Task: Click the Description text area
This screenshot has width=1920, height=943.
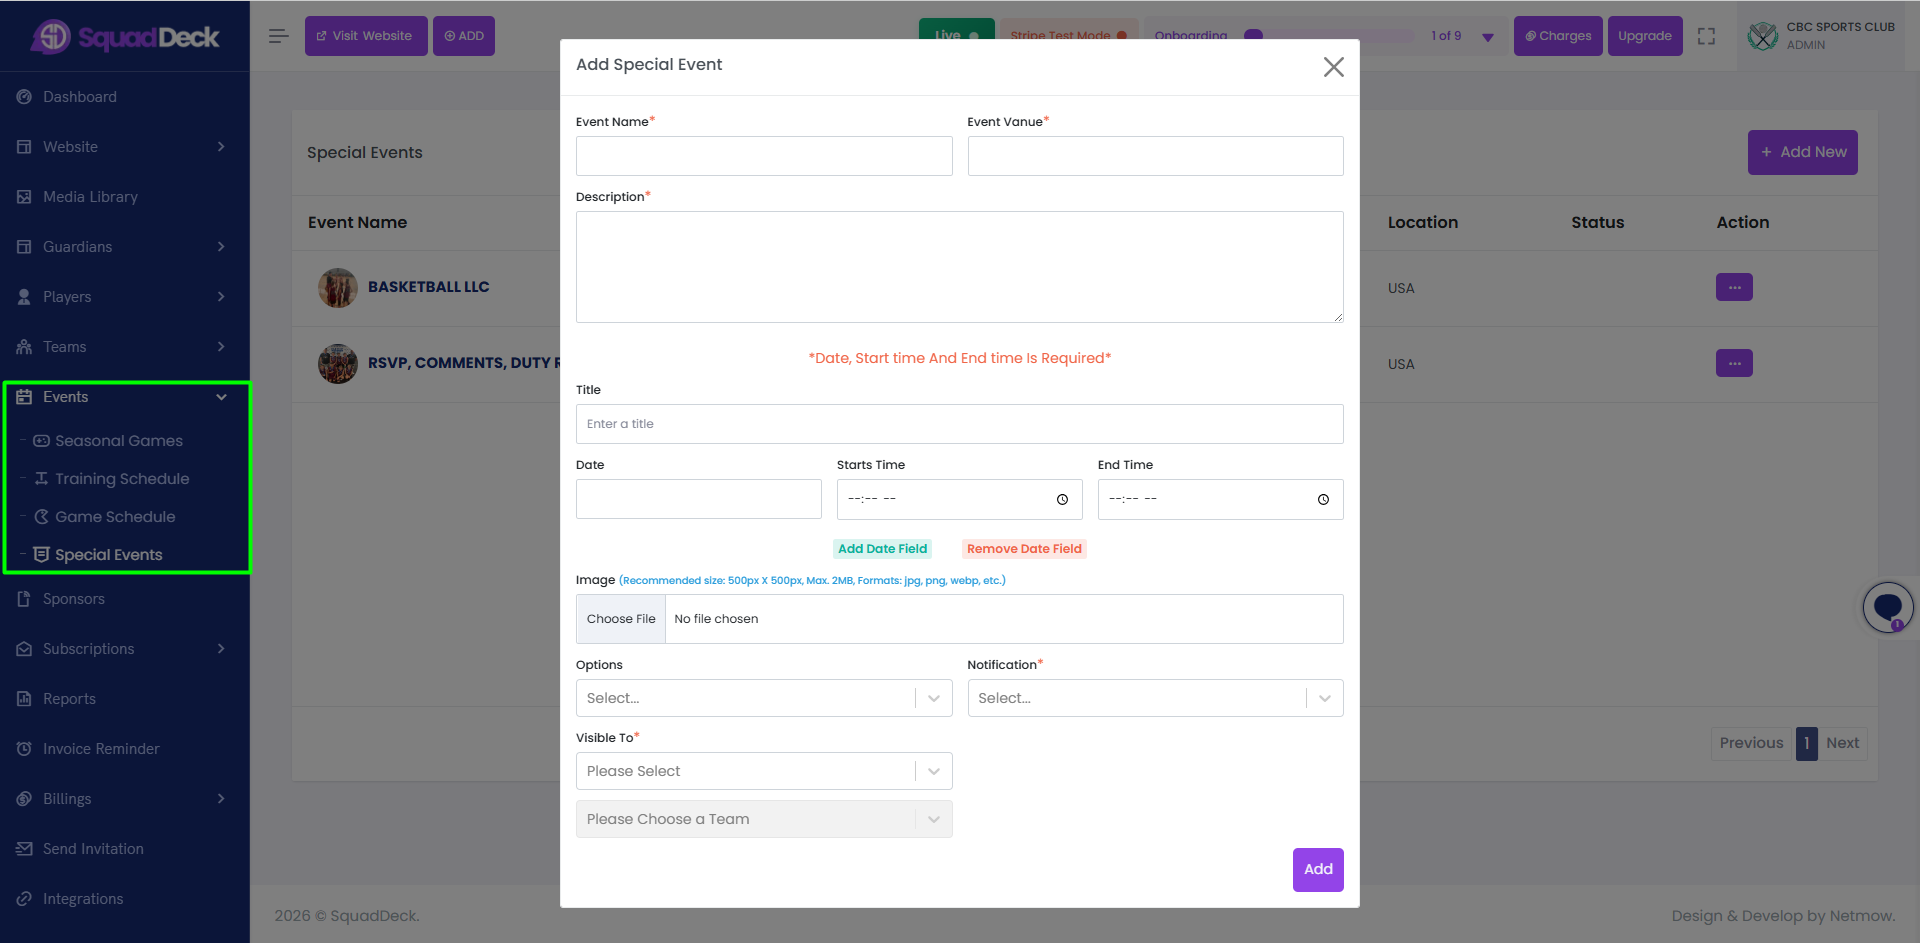Action: click(x=960, y=267)
